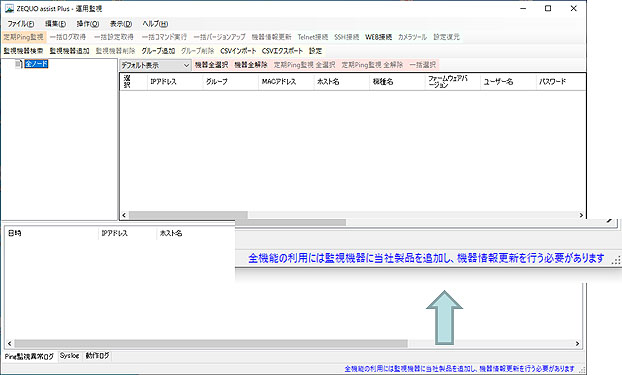Click log panel IPアドレス column header
622x375 pixels.
point(127,233)
